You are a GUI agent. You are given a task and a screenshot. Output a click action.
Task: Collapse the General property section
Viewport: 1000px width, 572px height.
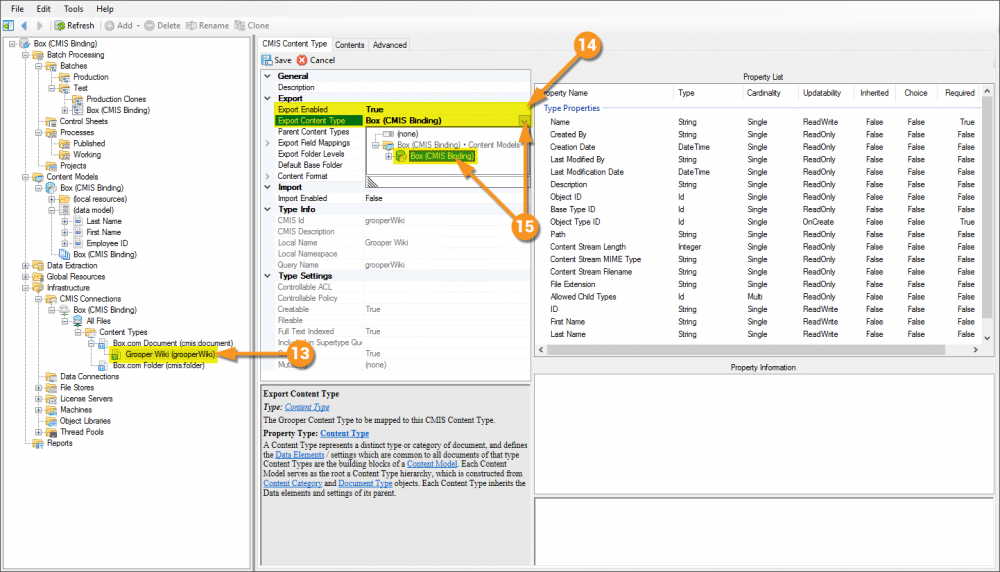(266, 76)
